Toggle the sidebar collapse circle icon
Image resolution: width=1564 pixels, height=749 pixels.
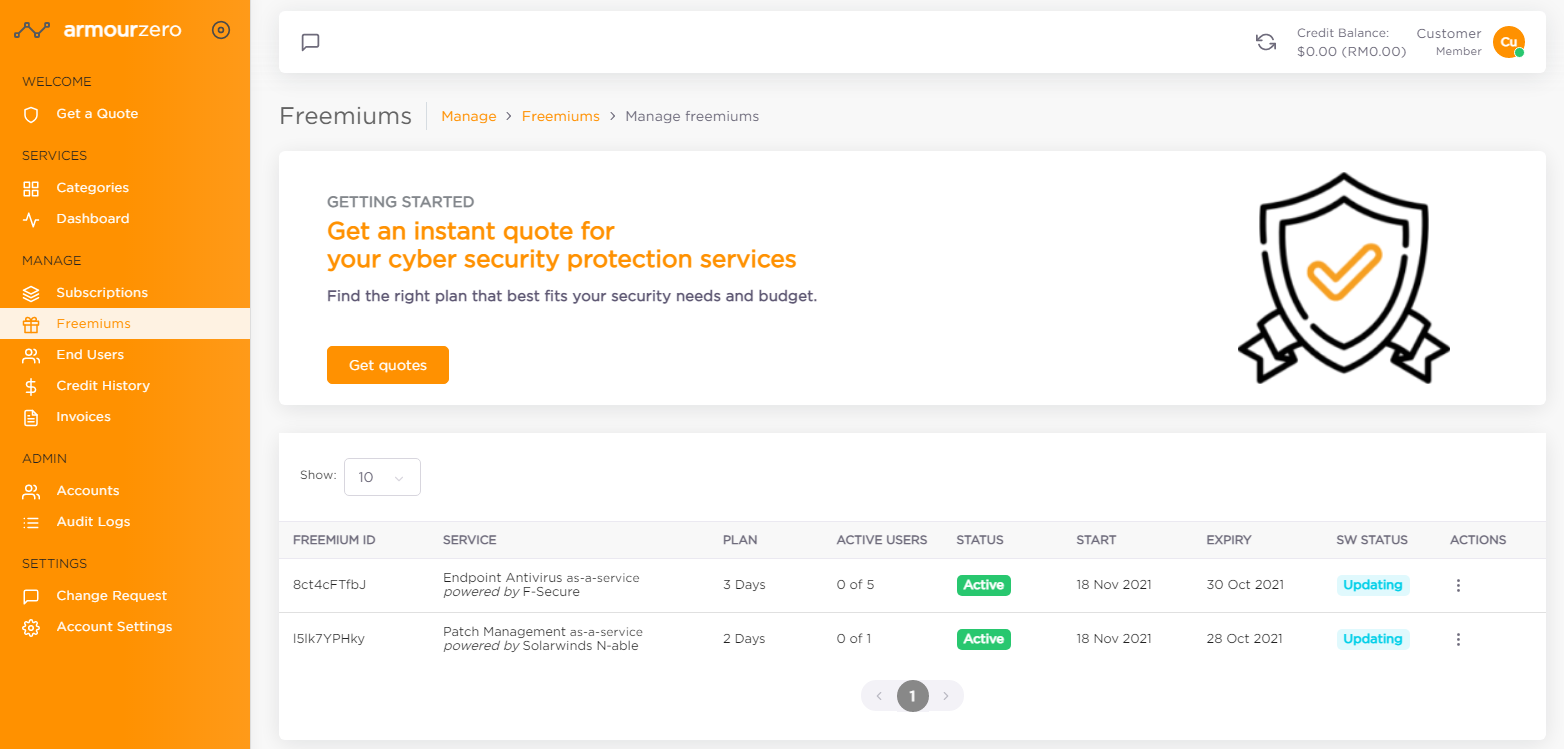pyautogui.click(x=222, y=30)
